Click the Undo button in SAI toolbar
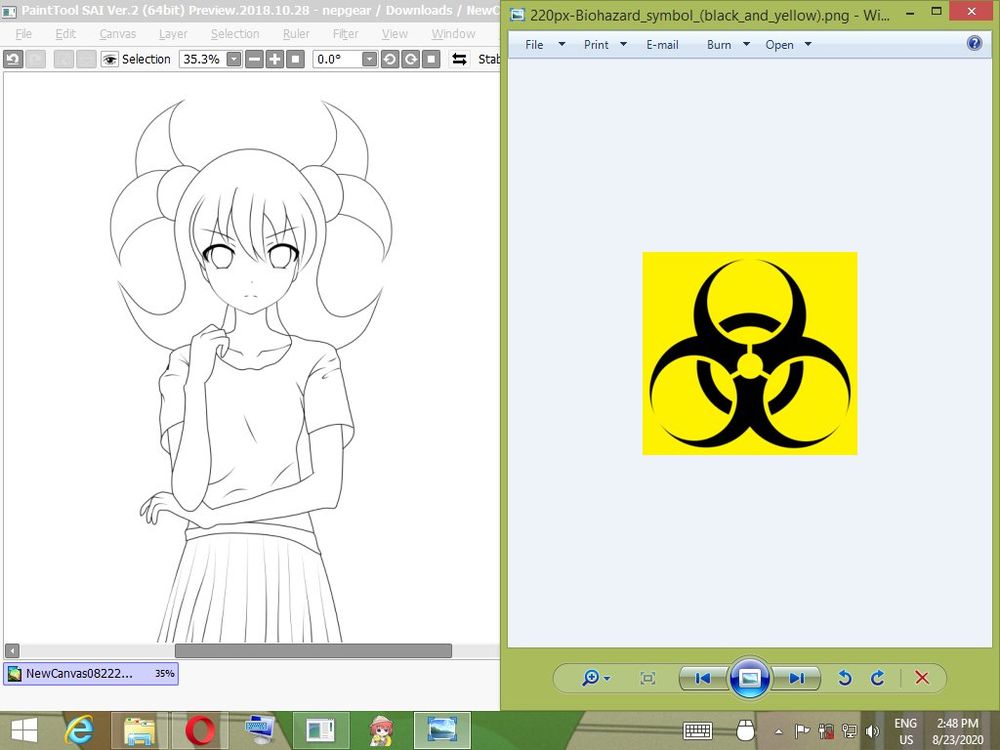 [13, 59]
